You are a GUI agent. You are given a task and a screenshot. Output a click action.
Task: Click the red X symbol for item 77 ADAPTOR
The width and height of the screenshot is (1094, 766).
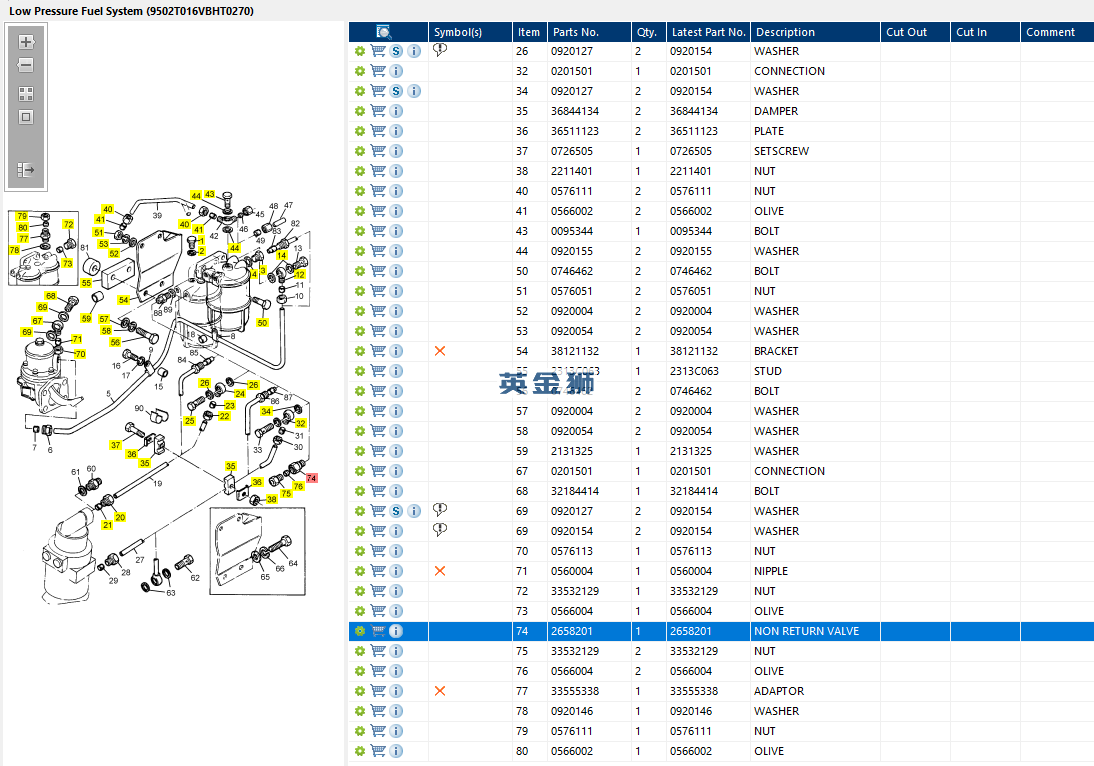[x=440, y=691]
